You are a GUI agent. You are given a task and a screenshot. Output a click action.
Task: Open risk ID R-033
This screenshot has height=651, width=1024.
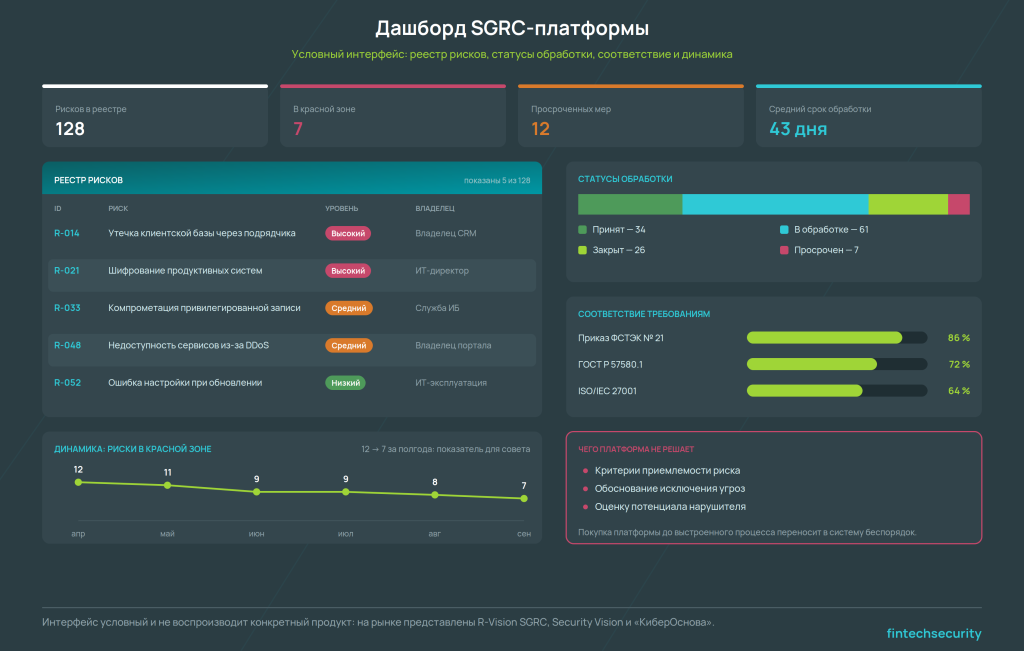click(67, 308)
